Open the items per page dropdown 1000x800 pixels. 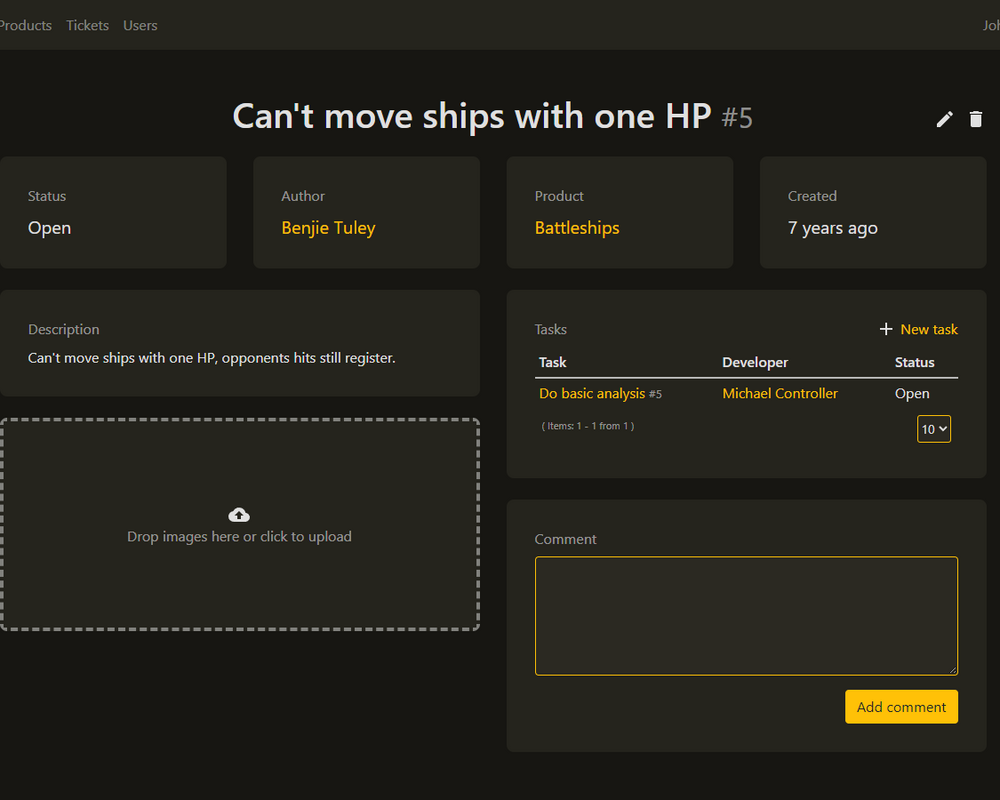[x=934, y=429]
